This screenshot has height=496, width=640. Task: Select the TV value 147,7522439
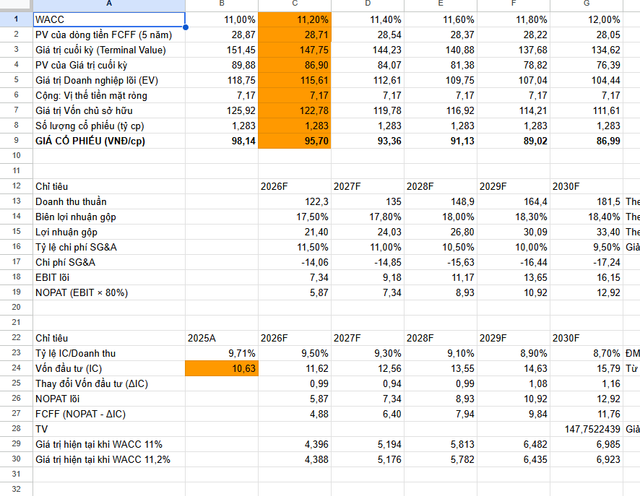coord(587,429)
